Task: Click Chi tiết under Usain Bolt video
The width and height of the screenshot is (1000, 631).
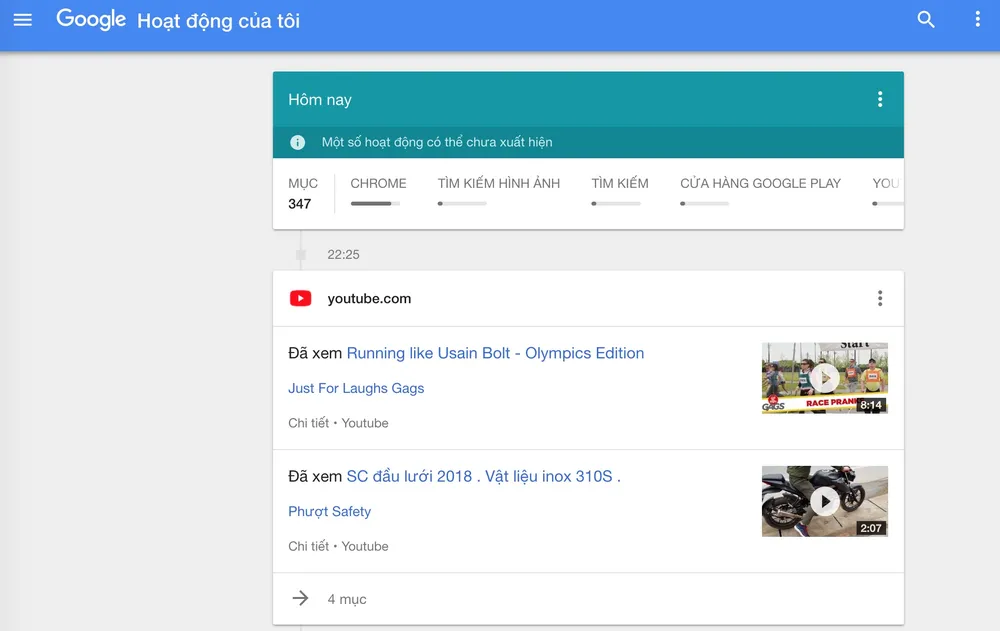Action: click(x=308, y=423)
